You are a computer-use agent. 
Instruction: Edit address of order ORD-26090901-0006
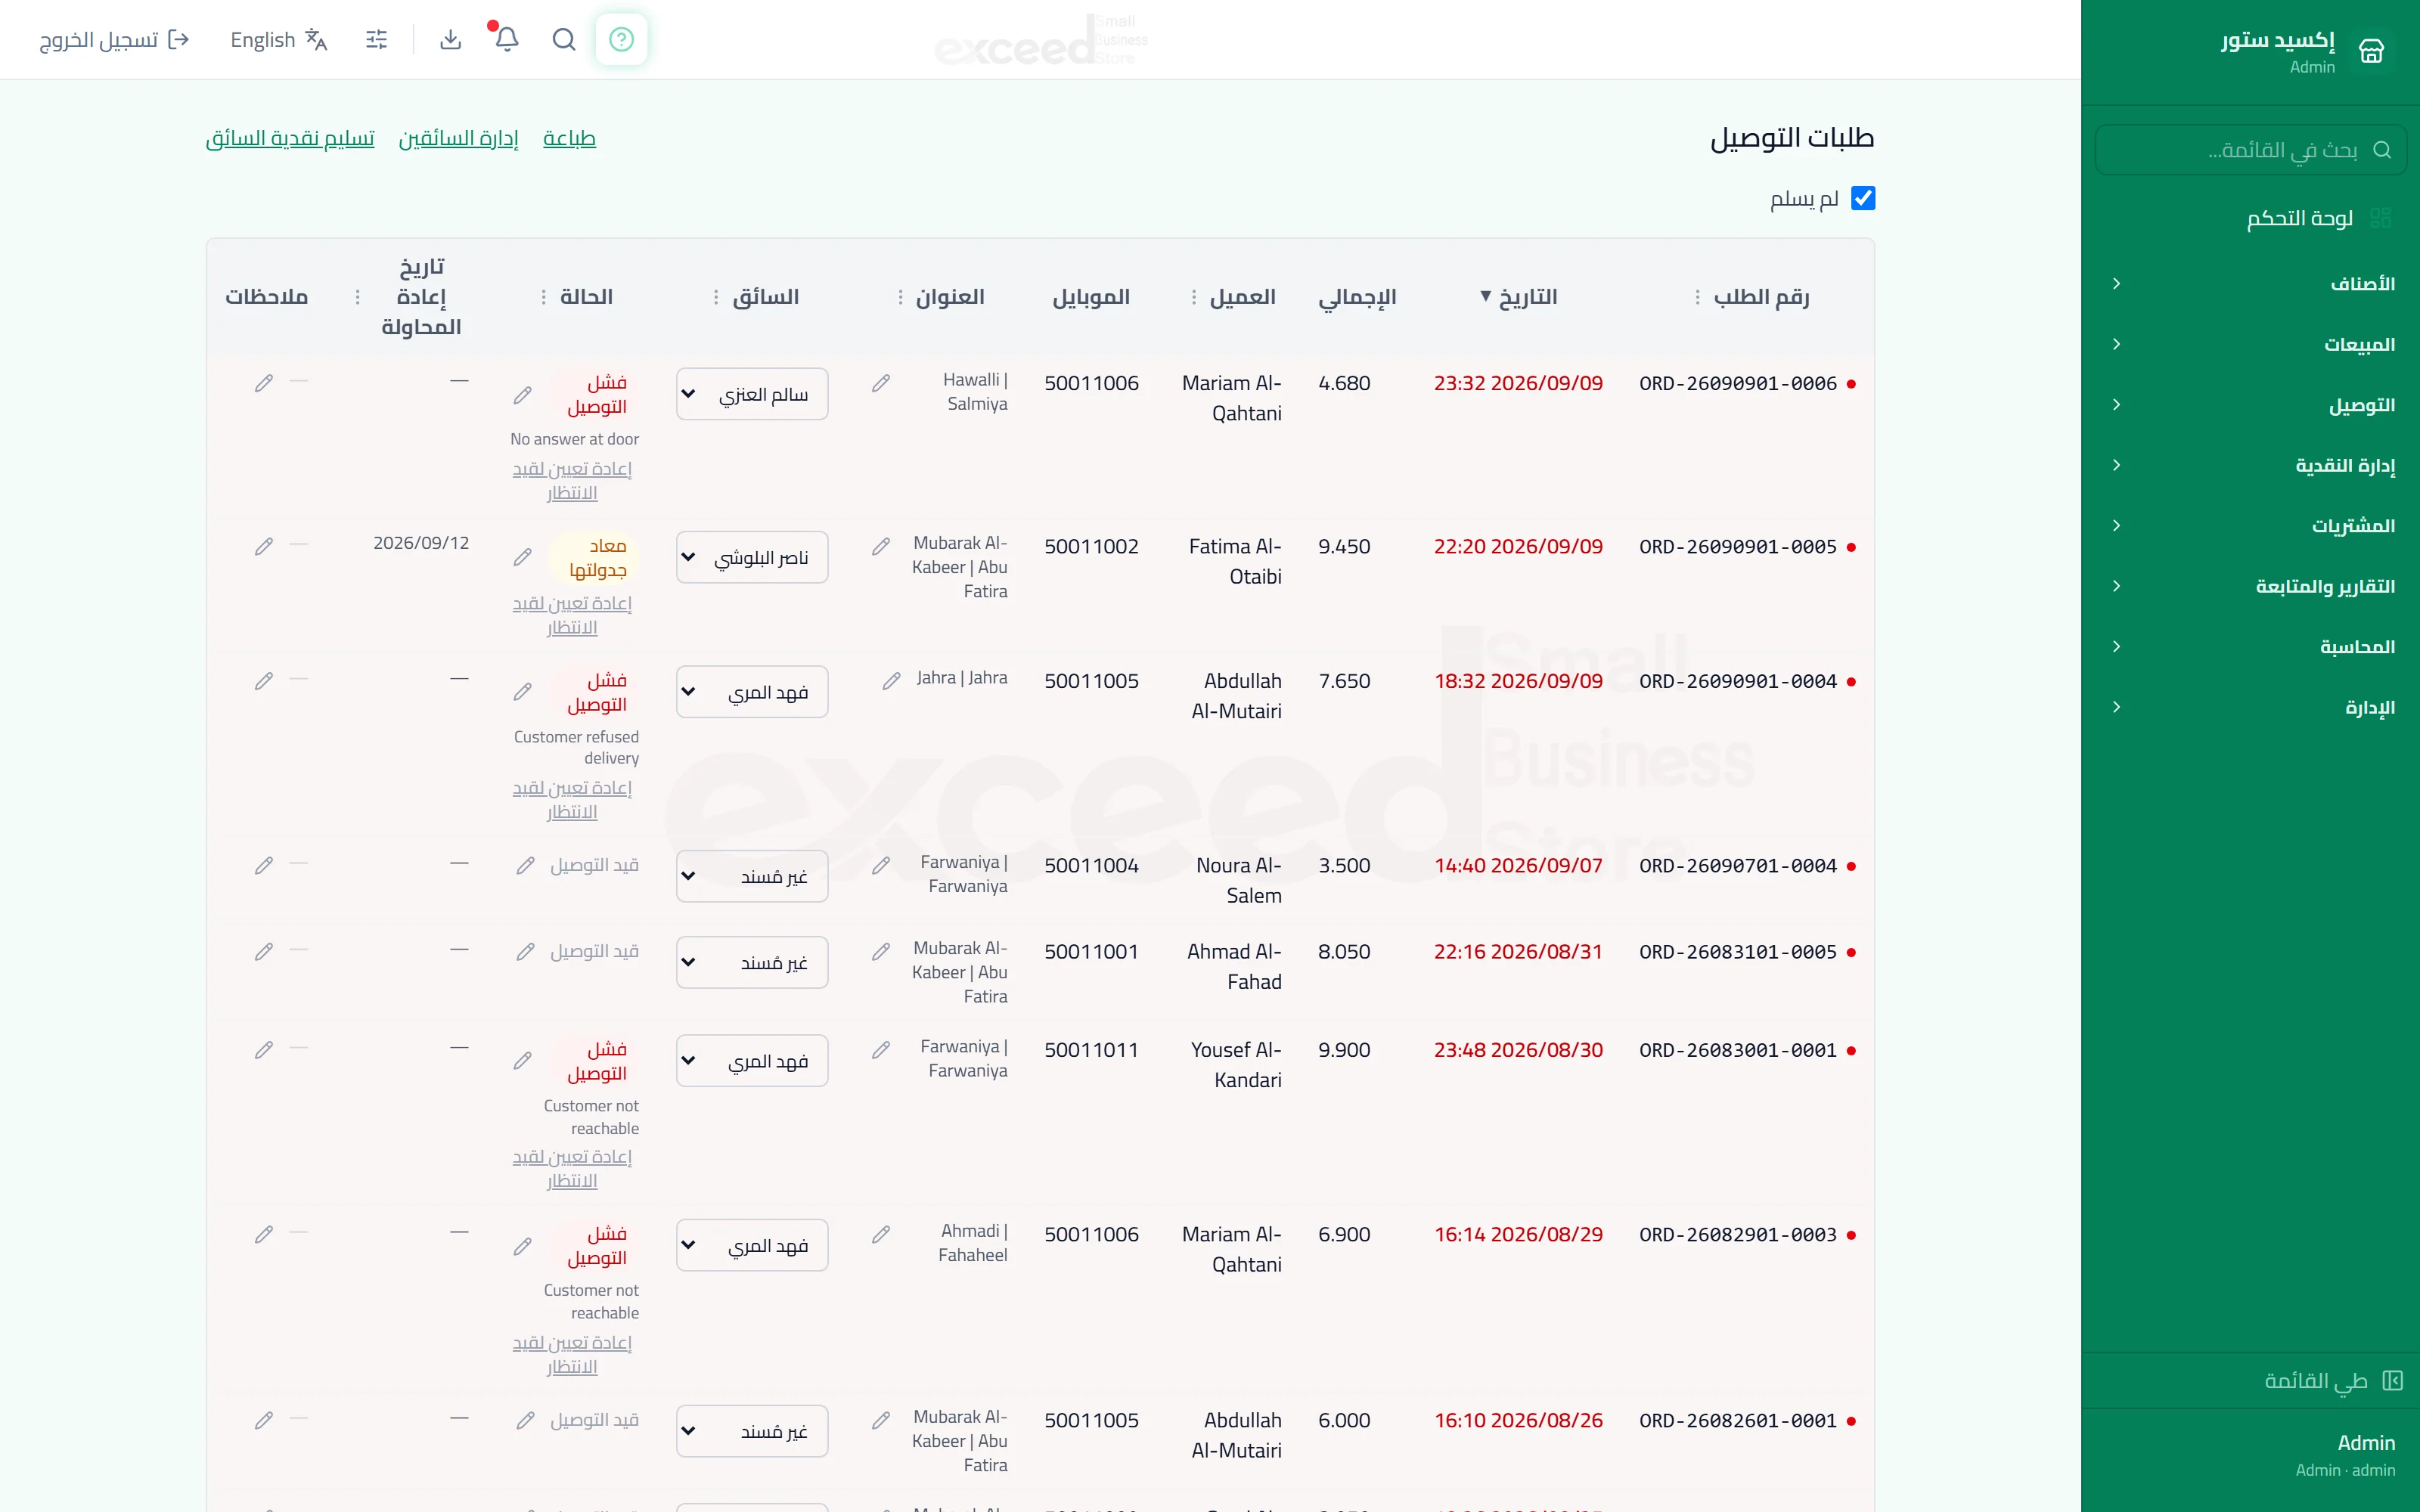coord(881,383)
